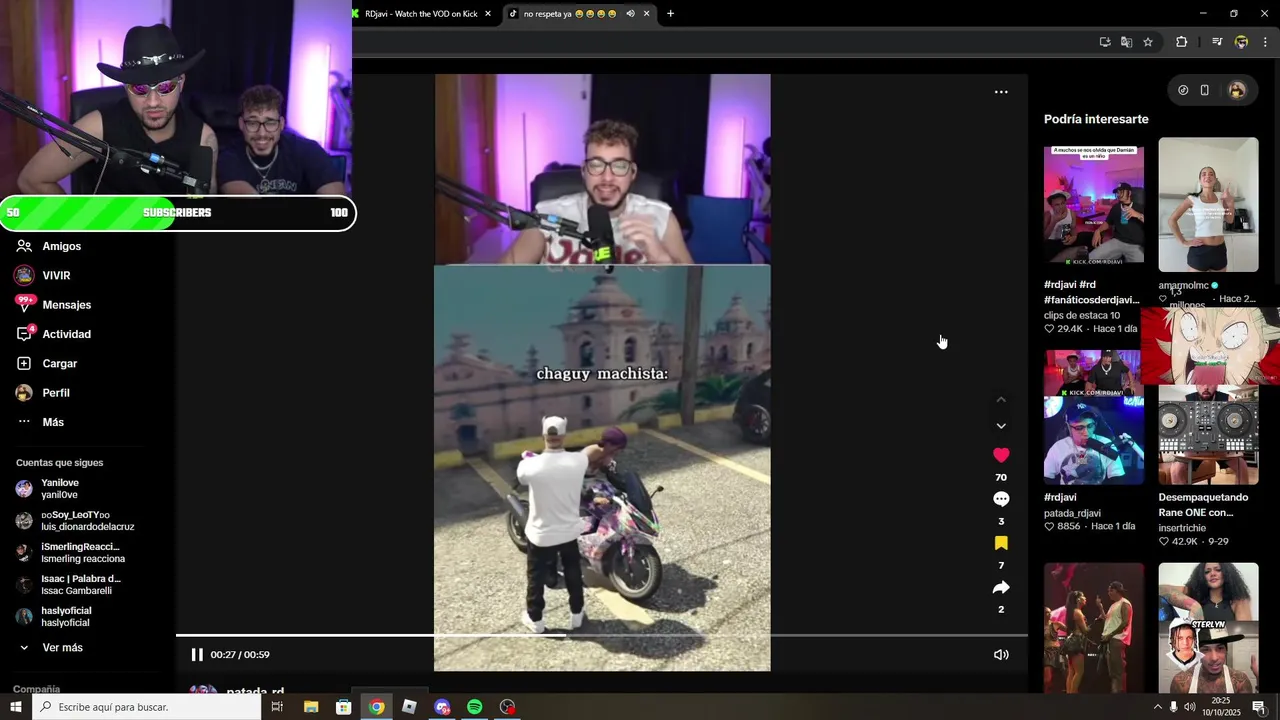The width and height of the screenshot is (1280, 720).
Task: Open Task View on taskbar
Action: tap(277, 707)
